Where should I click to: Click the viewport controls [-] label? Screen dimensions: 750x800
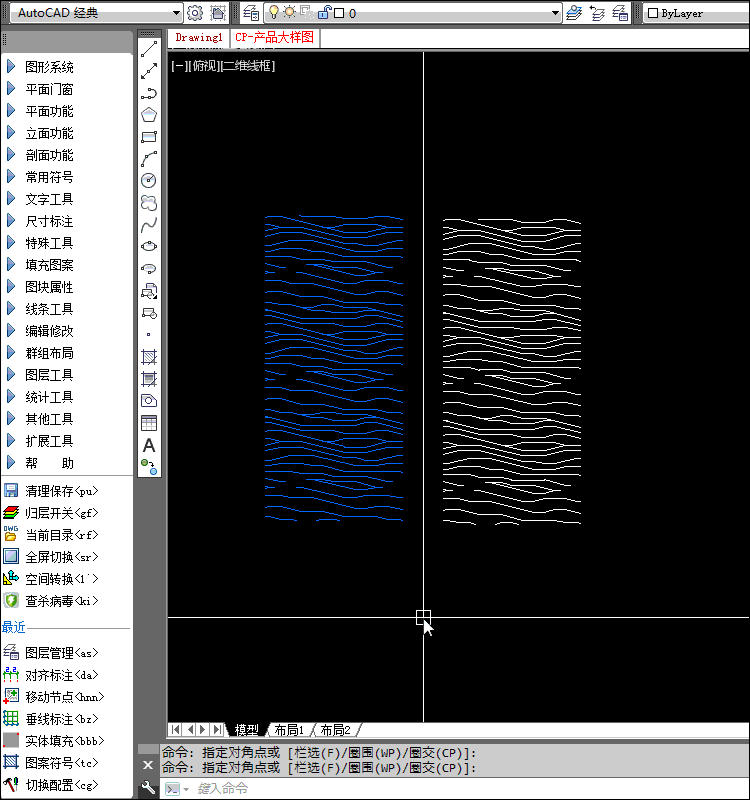pyautogui.click(x=179, y=66)
